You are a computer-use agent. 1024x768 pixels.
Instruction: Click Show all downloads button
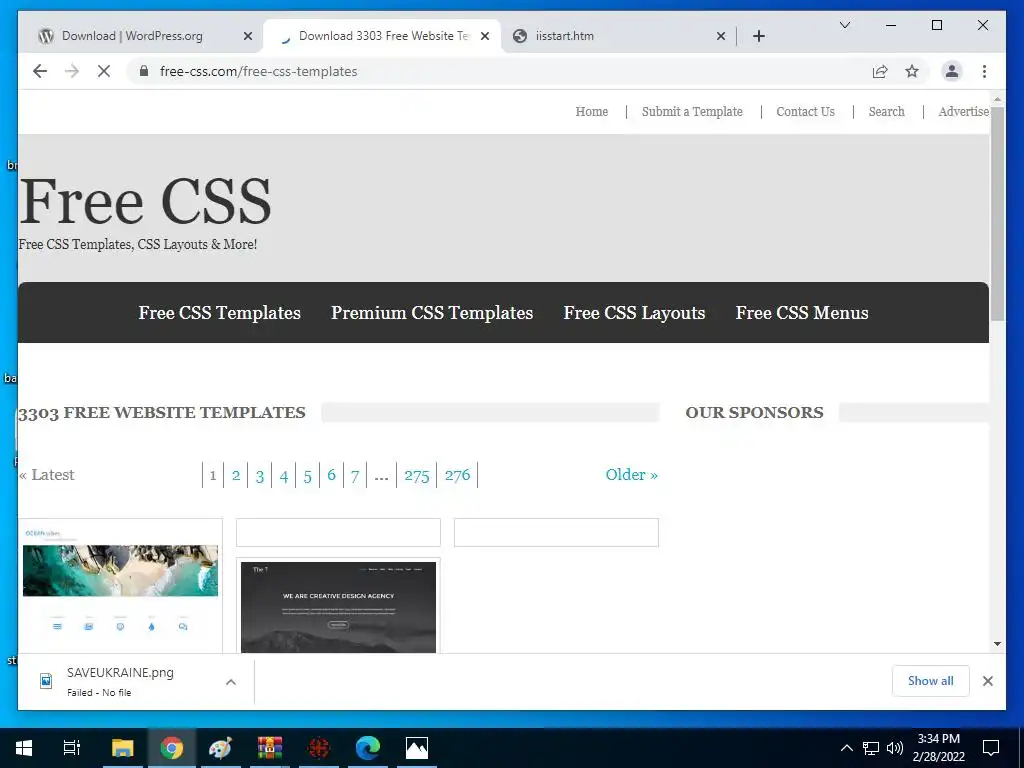pyautogui.click(x=931, y=681)
